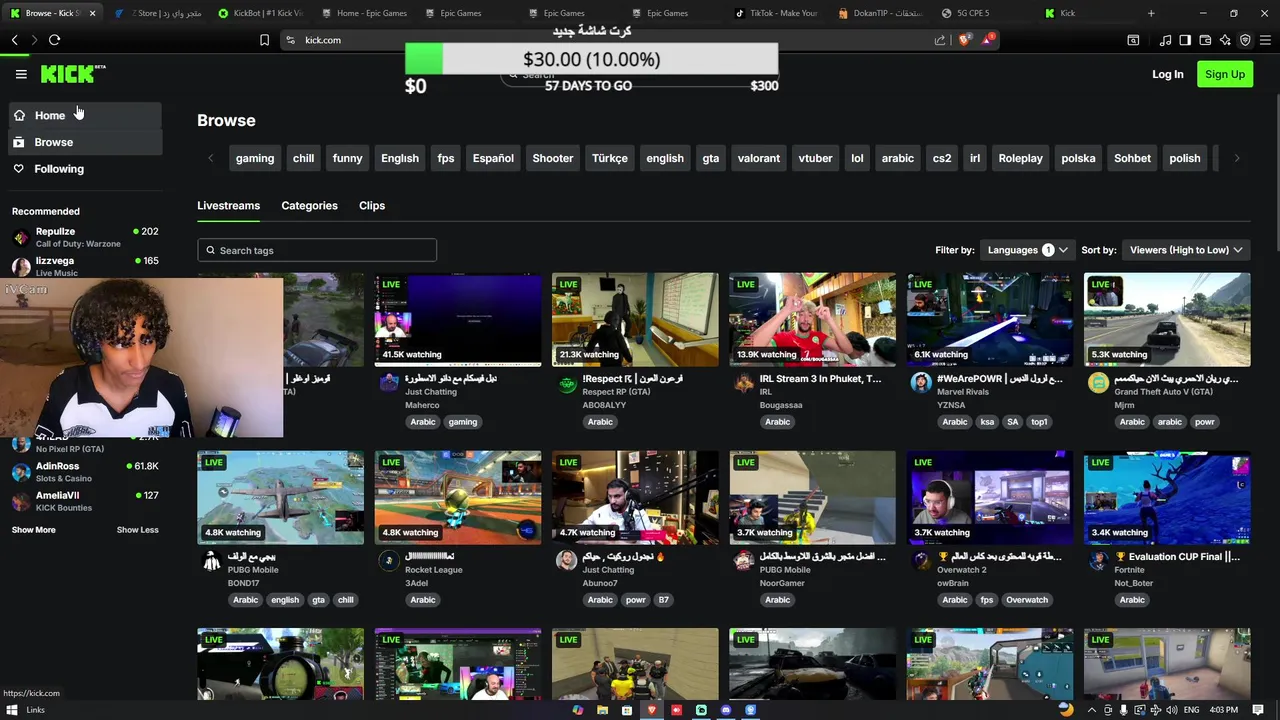
Task: Switch to the Clips tab
Action: coord(372,205)
